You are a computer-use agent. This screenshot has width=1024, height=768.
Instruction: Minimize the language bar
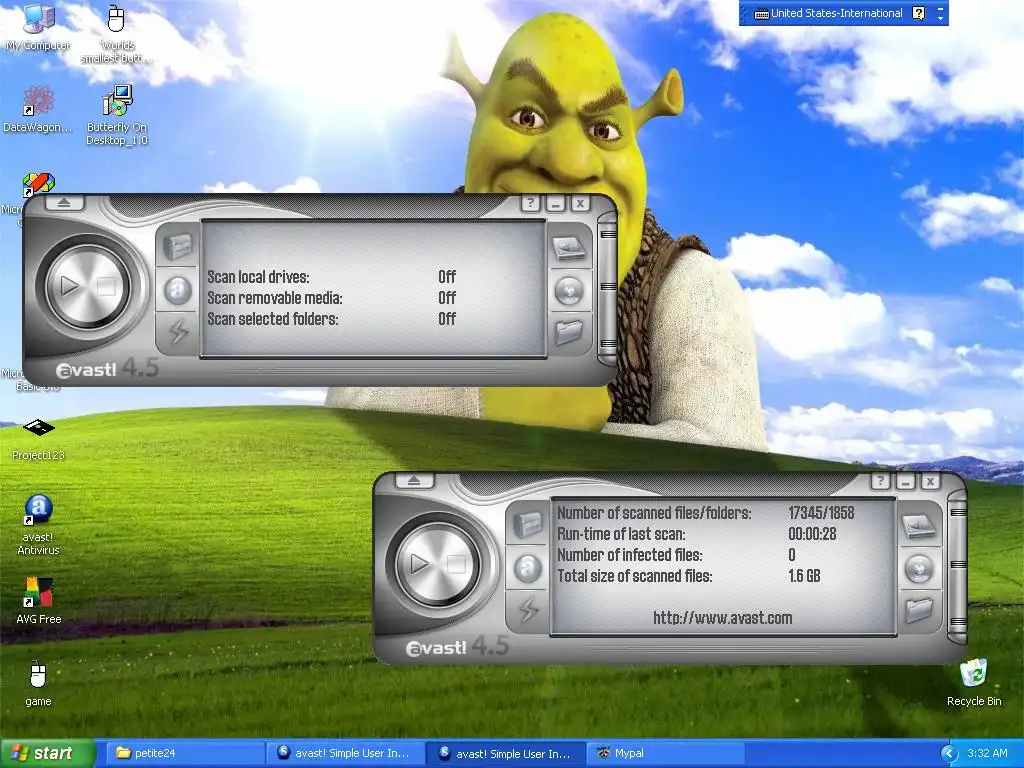940,8
